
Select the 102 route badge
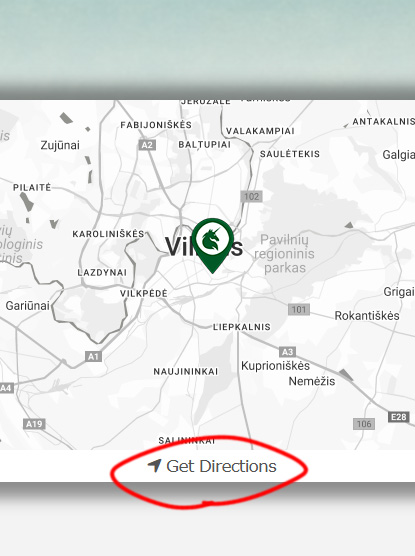point(251,196)
